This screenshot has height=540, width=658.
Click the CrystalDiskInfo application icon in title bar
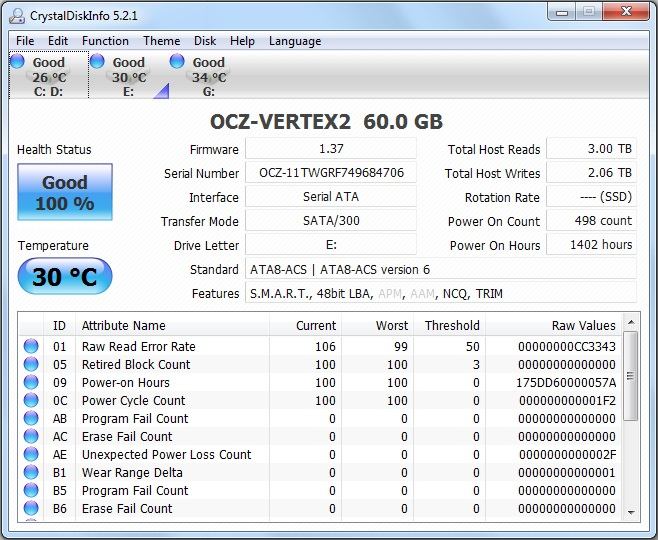click(x=17, y=16)
